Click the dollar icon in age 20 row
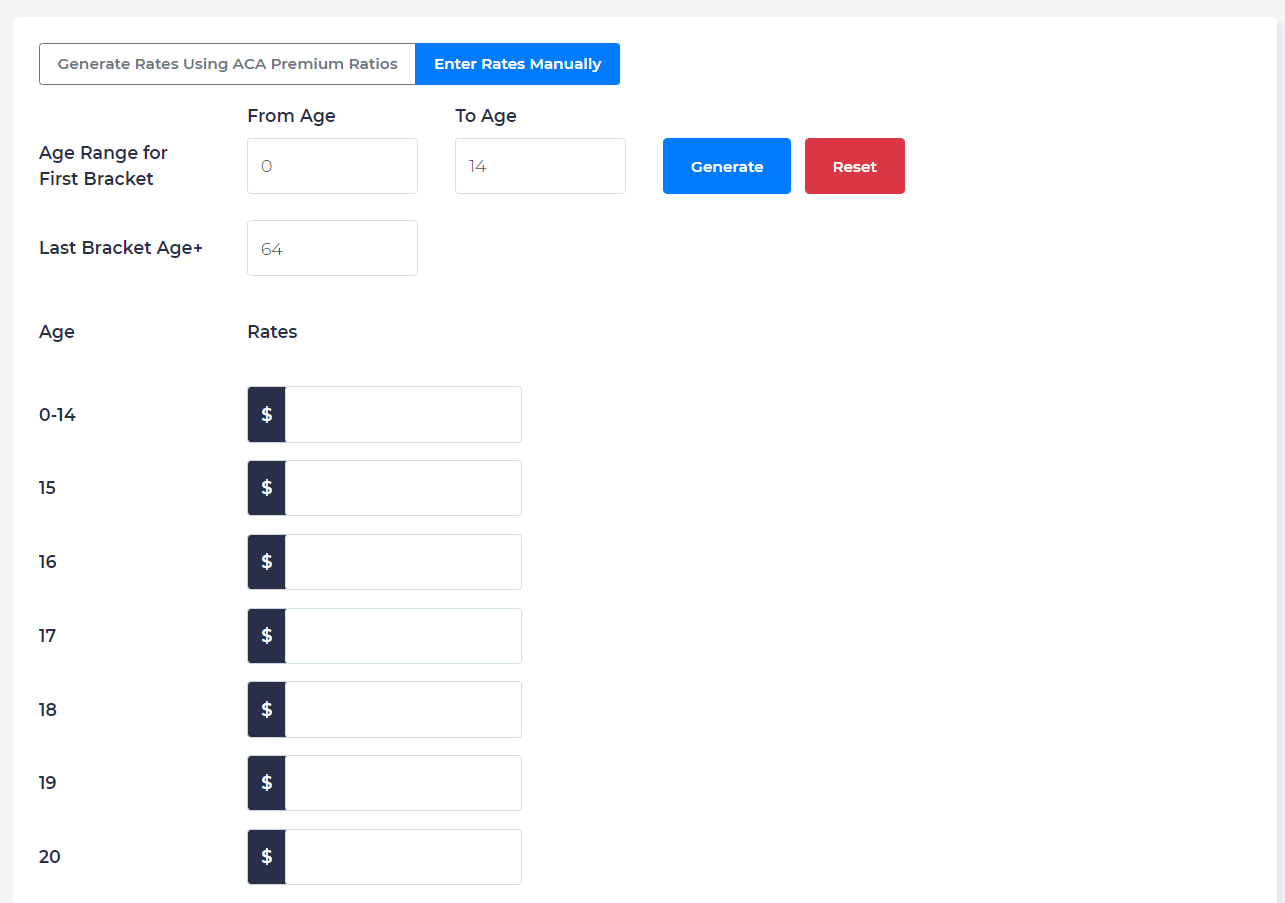The image size is (1285, 903). [267, 857]
